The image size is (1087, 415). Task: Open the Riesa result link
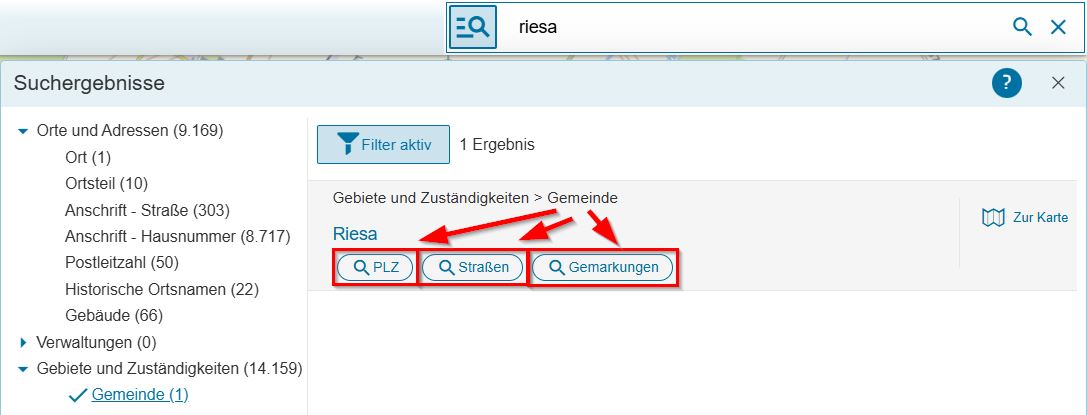click(355, 233)
